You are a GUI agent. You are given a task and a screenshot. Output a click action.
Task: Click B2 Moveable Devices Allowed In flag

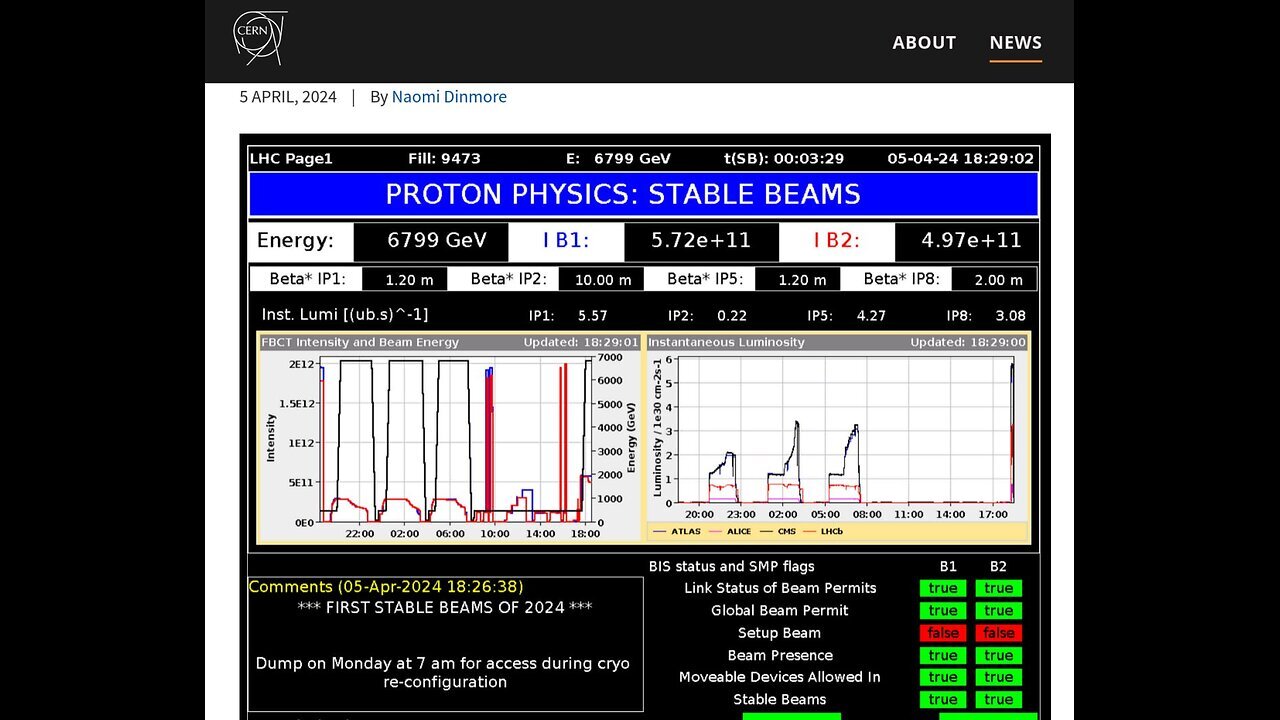coord(999,677)
